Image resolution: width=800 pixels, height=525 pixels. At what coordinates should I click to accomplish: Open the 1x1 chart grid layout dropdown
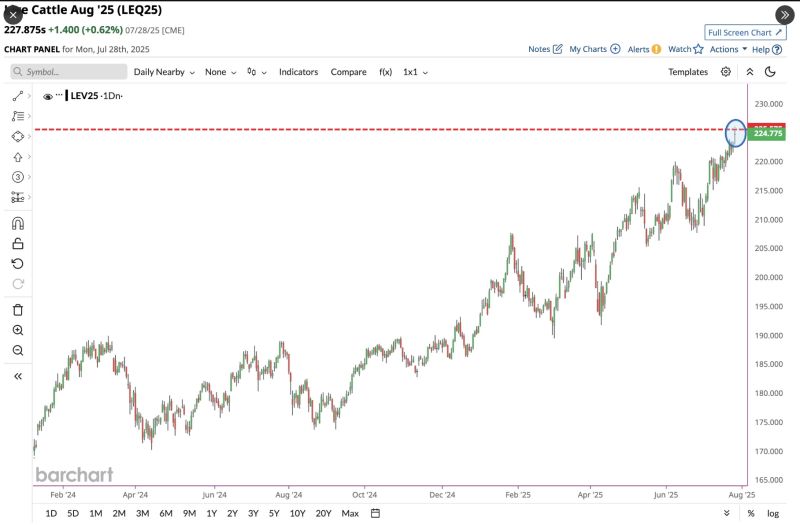click(x=416, y=72)
